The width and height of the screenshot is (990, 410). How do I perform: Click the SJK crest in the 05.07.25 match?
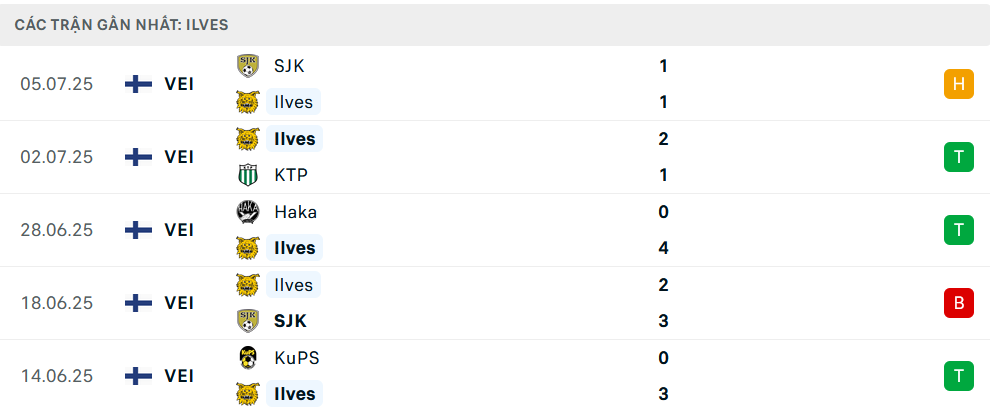point(248,66)
